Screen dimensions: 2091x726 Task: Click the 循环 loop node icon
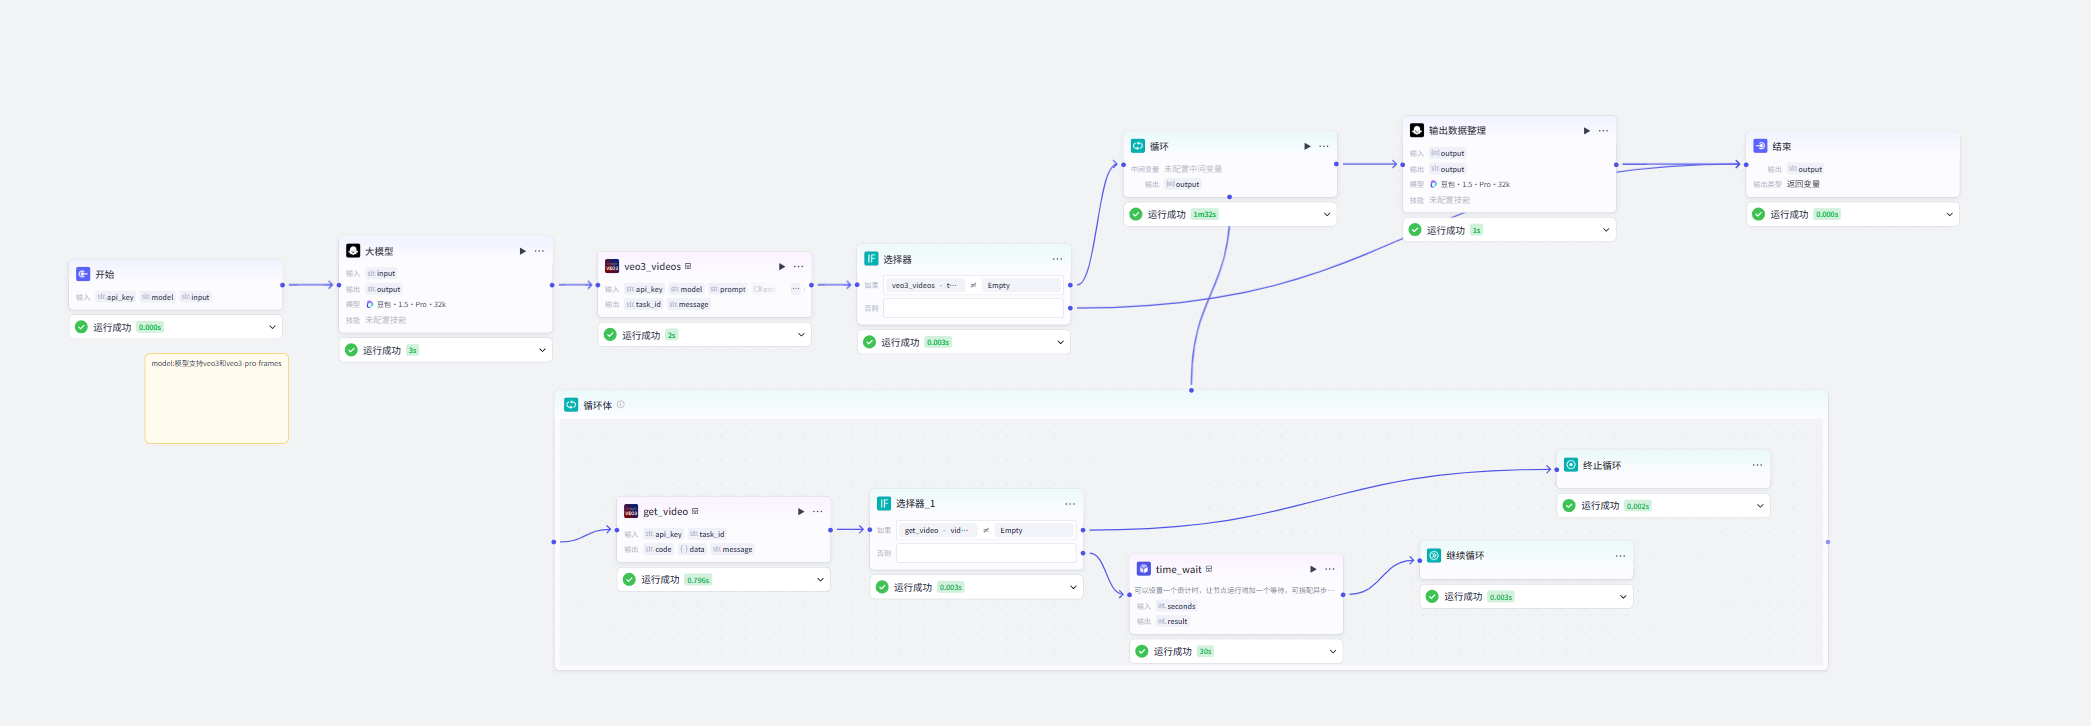[1138, 146]
